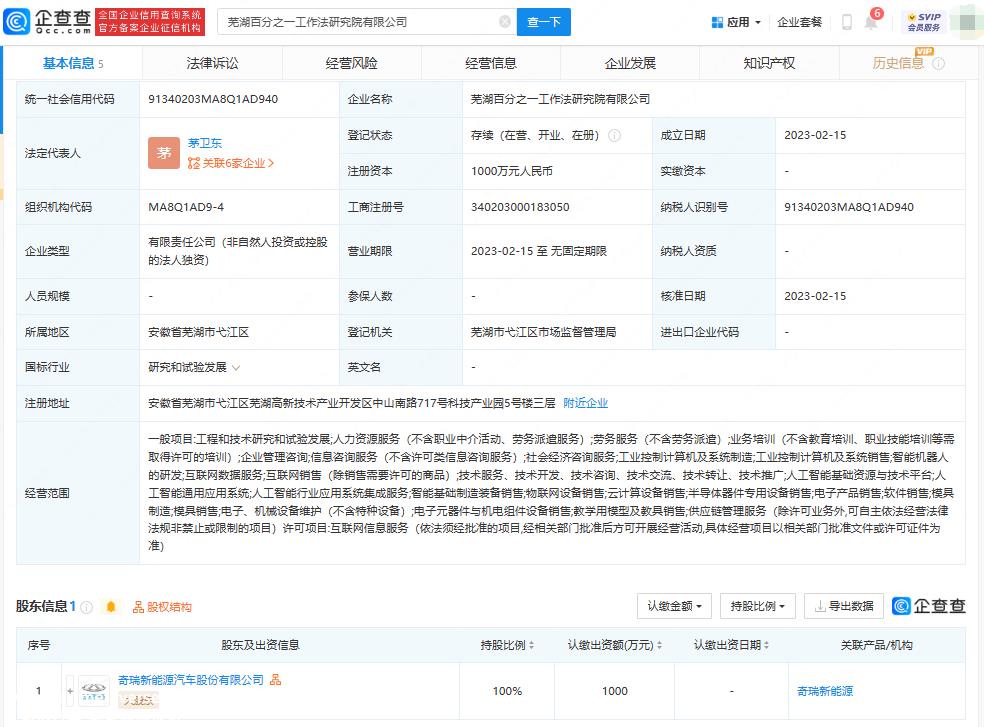Open the 奇瑞新能源 related product link
The height and width of the screenshot is (727, 984).
click(825, 691)
